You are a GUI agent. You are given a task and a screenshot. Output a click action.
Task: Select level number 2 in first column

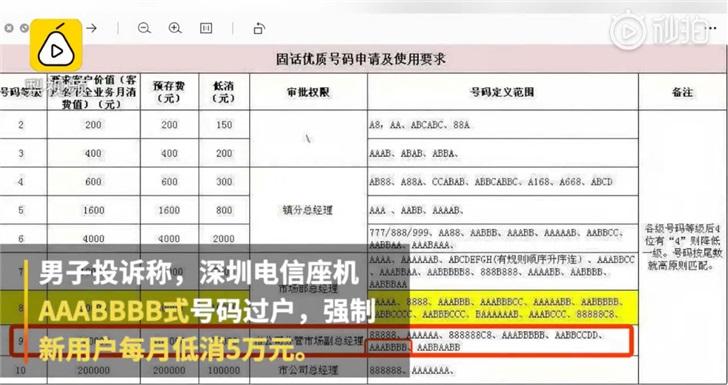pos(21,124)
